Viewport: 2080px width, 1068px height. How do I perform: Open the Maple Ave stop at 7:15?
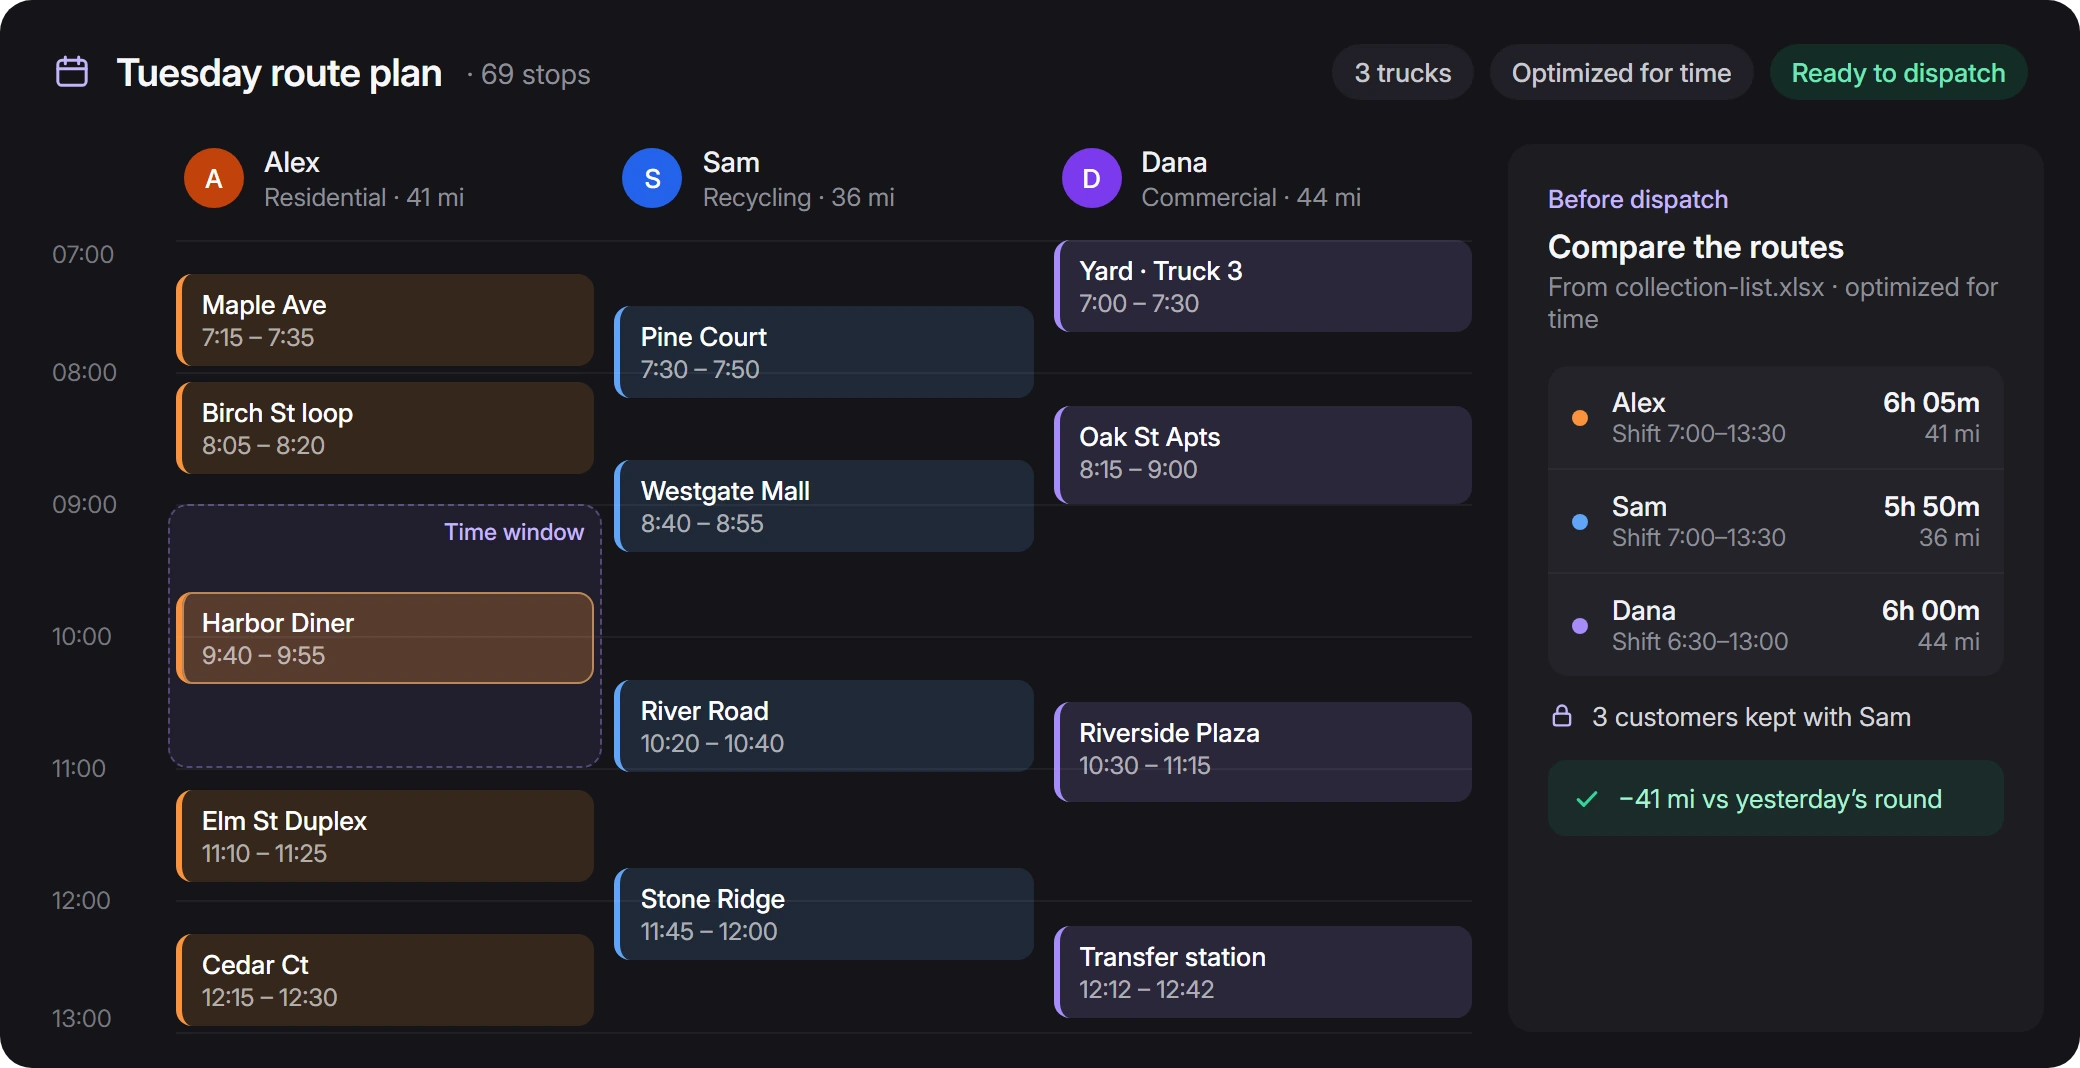click(385, 320)
